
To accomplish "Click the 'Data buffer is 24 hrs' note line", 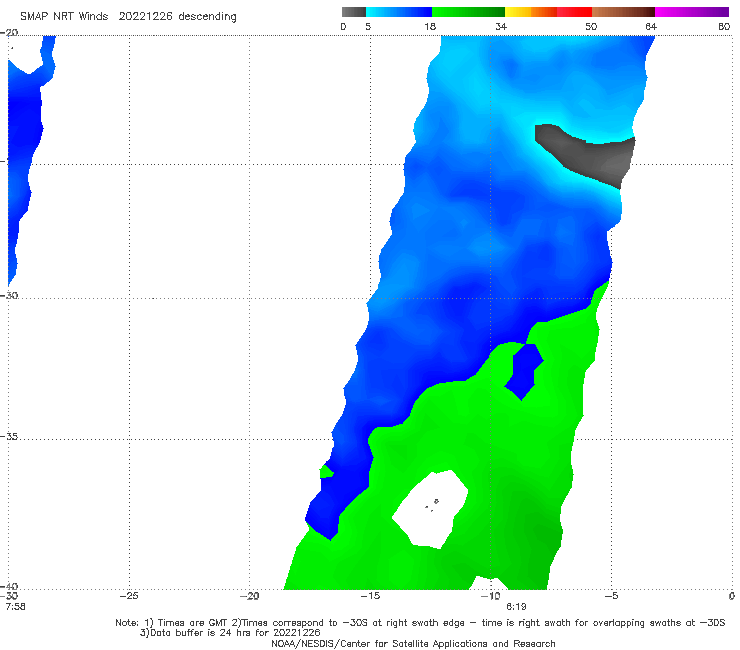I will [230, 633].
